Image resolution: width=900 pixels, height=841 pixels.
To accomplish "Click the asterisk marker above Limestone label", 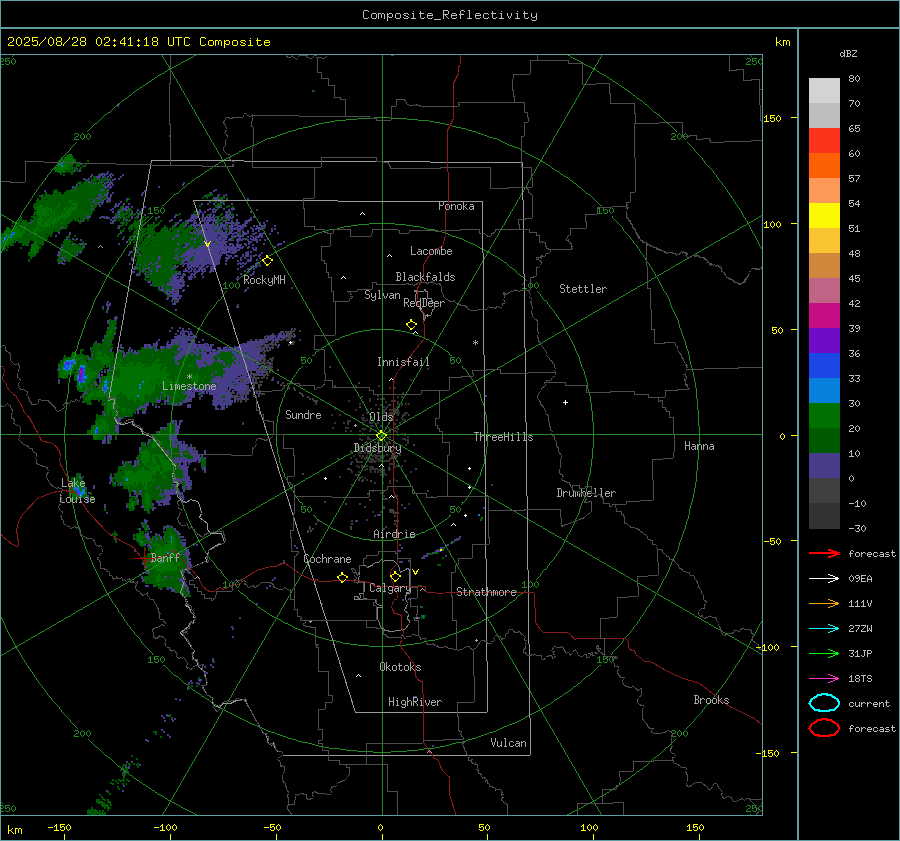I will 189,377.
